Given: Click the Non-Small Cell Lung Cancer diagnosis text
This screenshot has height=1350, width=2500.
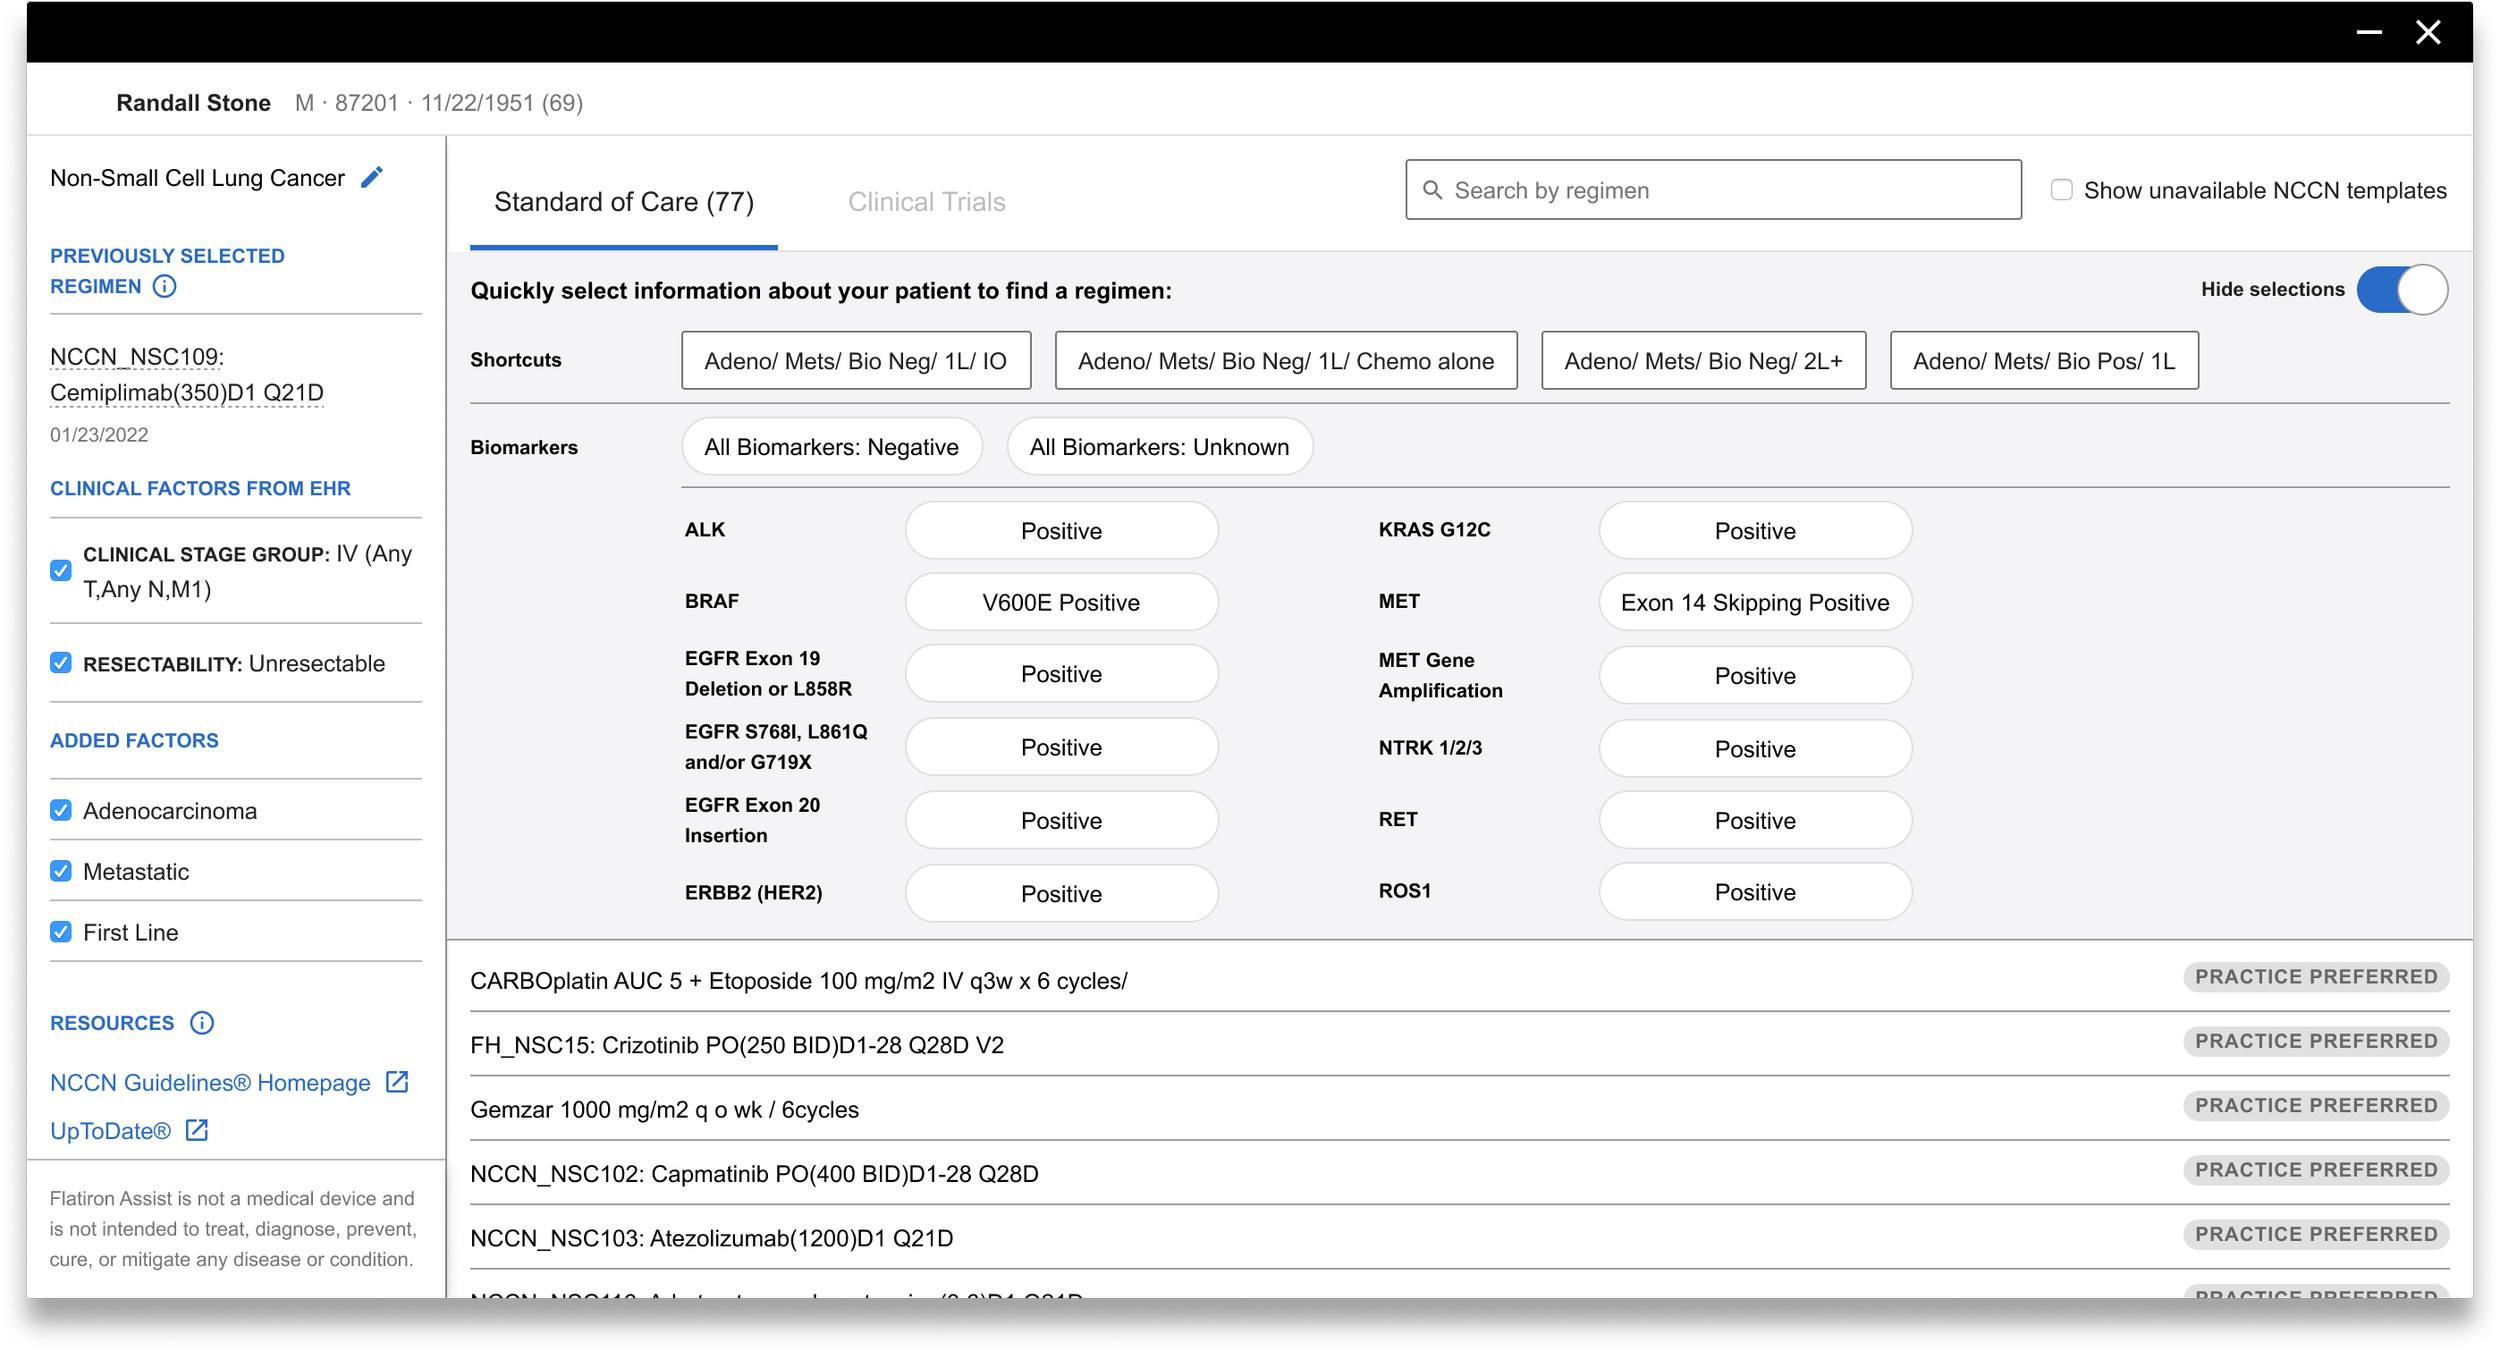Looking at the screenshot, I should 197,178.
